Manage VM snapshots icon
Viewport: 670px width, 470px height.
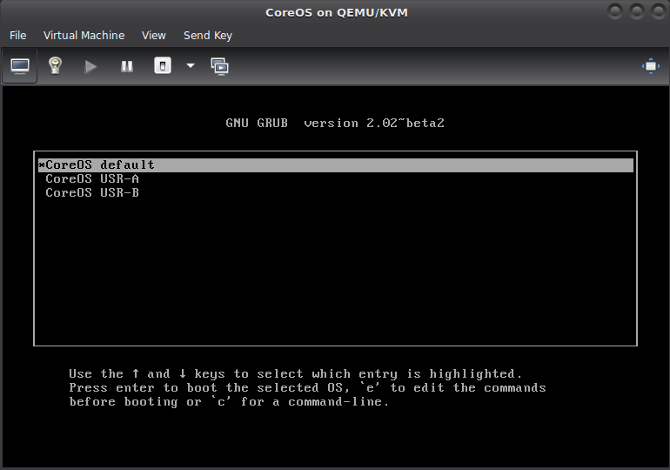(x=220, y=67)
